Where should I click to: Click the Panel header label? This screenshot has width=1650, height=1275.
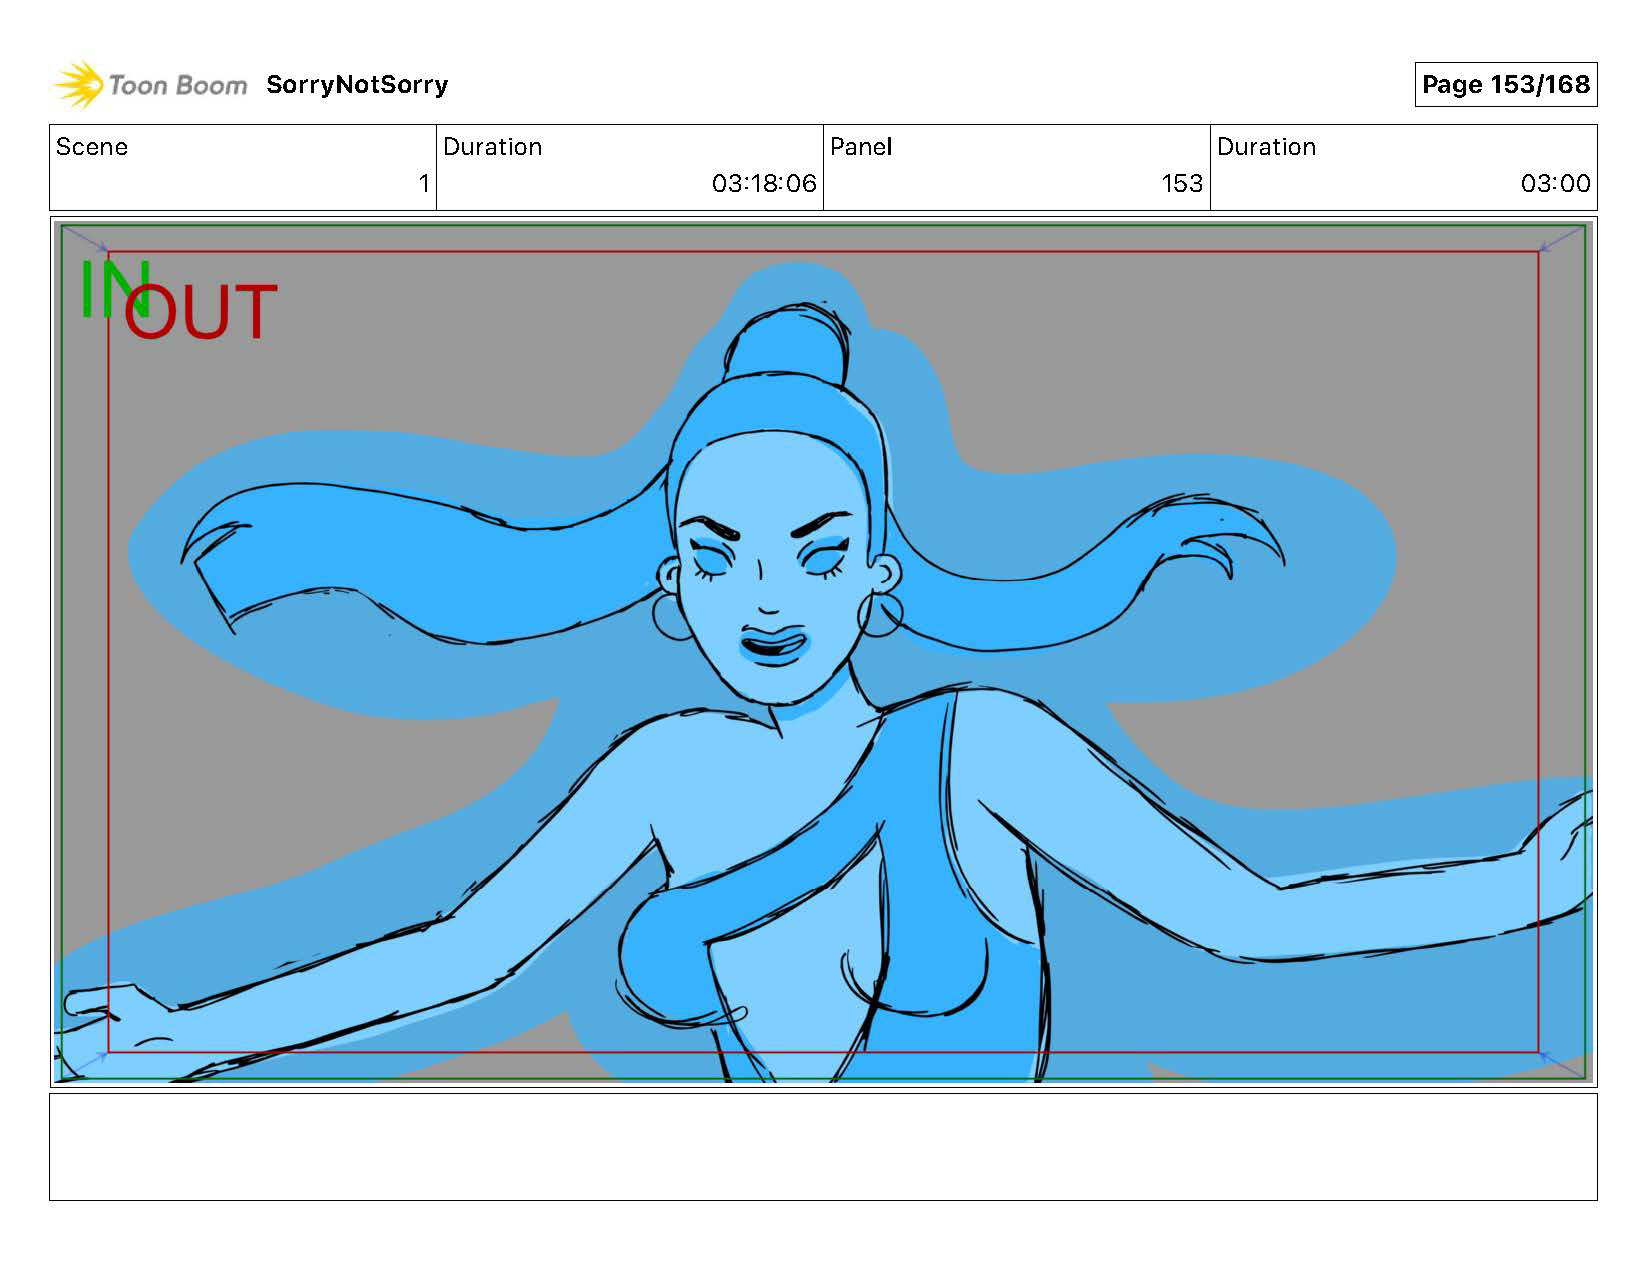(860, 147)
